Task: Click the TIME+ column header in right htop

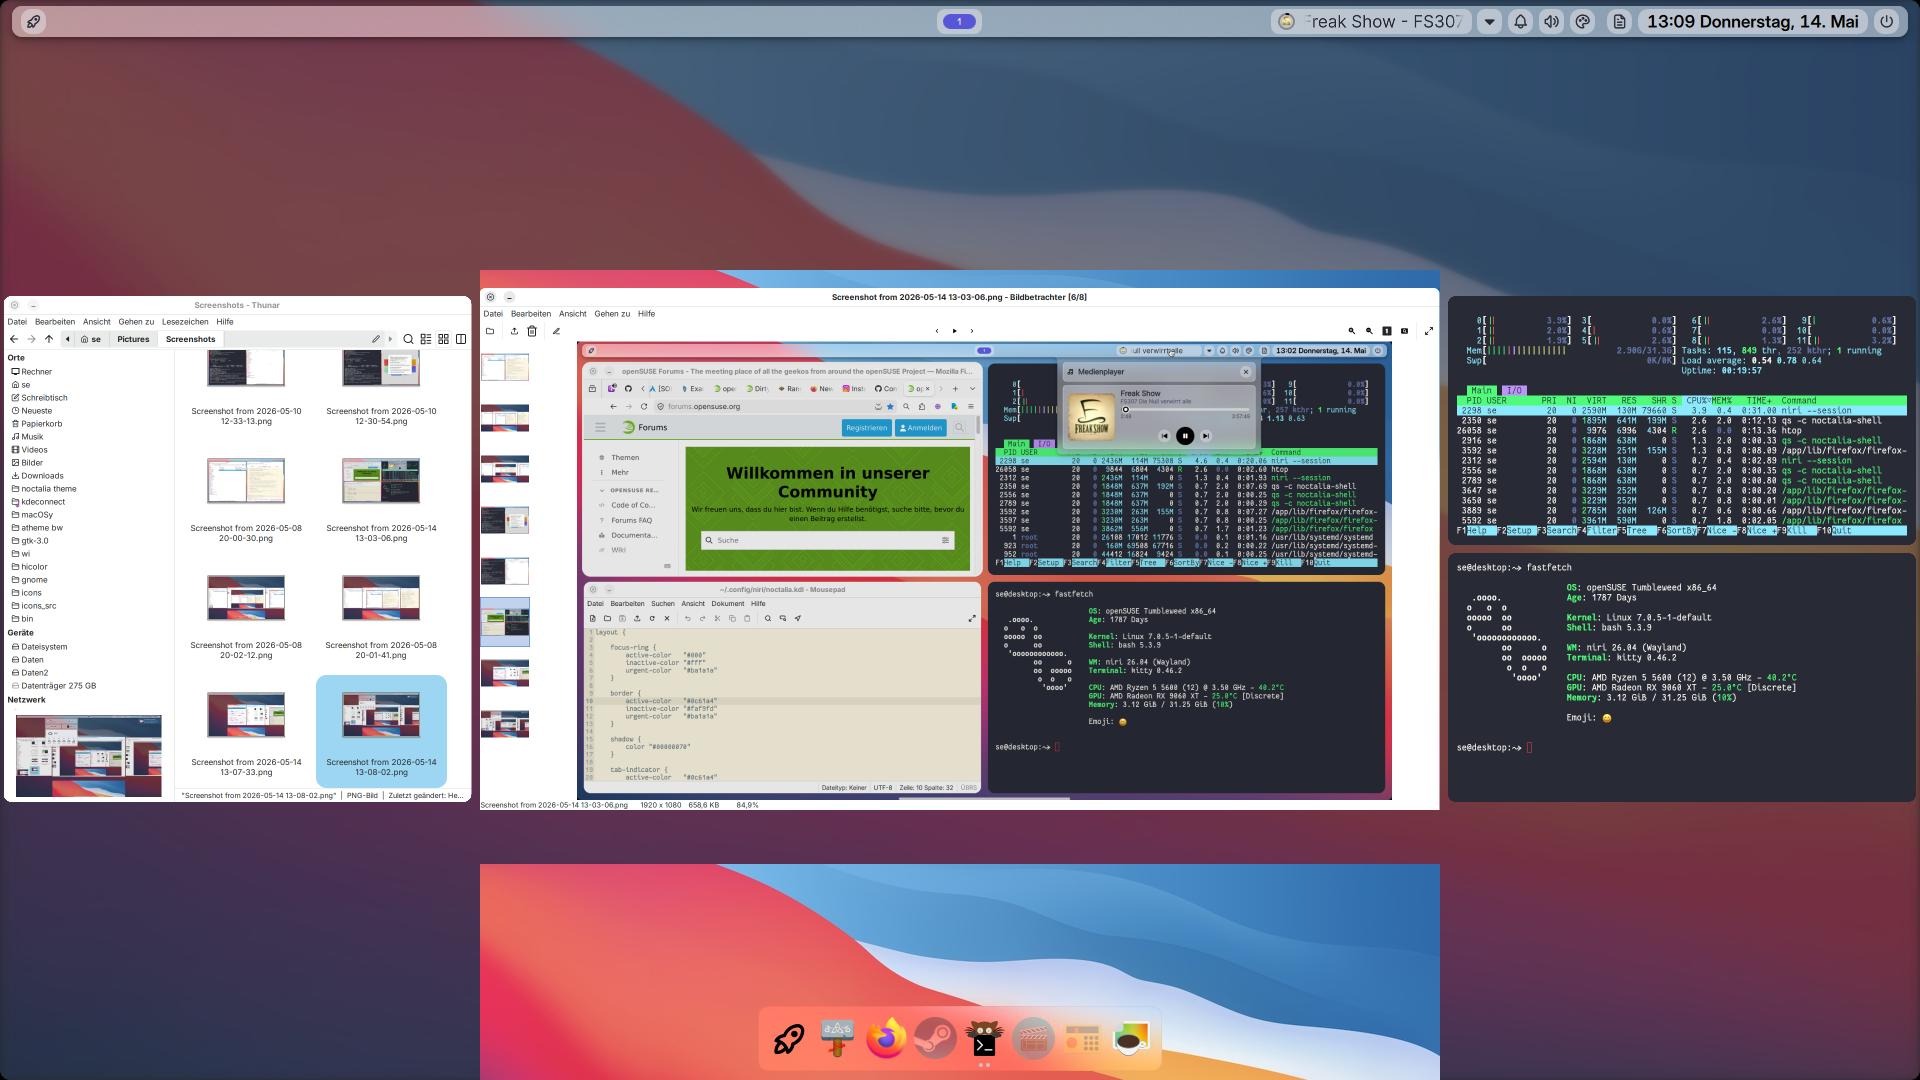Action: [1757, 401]
